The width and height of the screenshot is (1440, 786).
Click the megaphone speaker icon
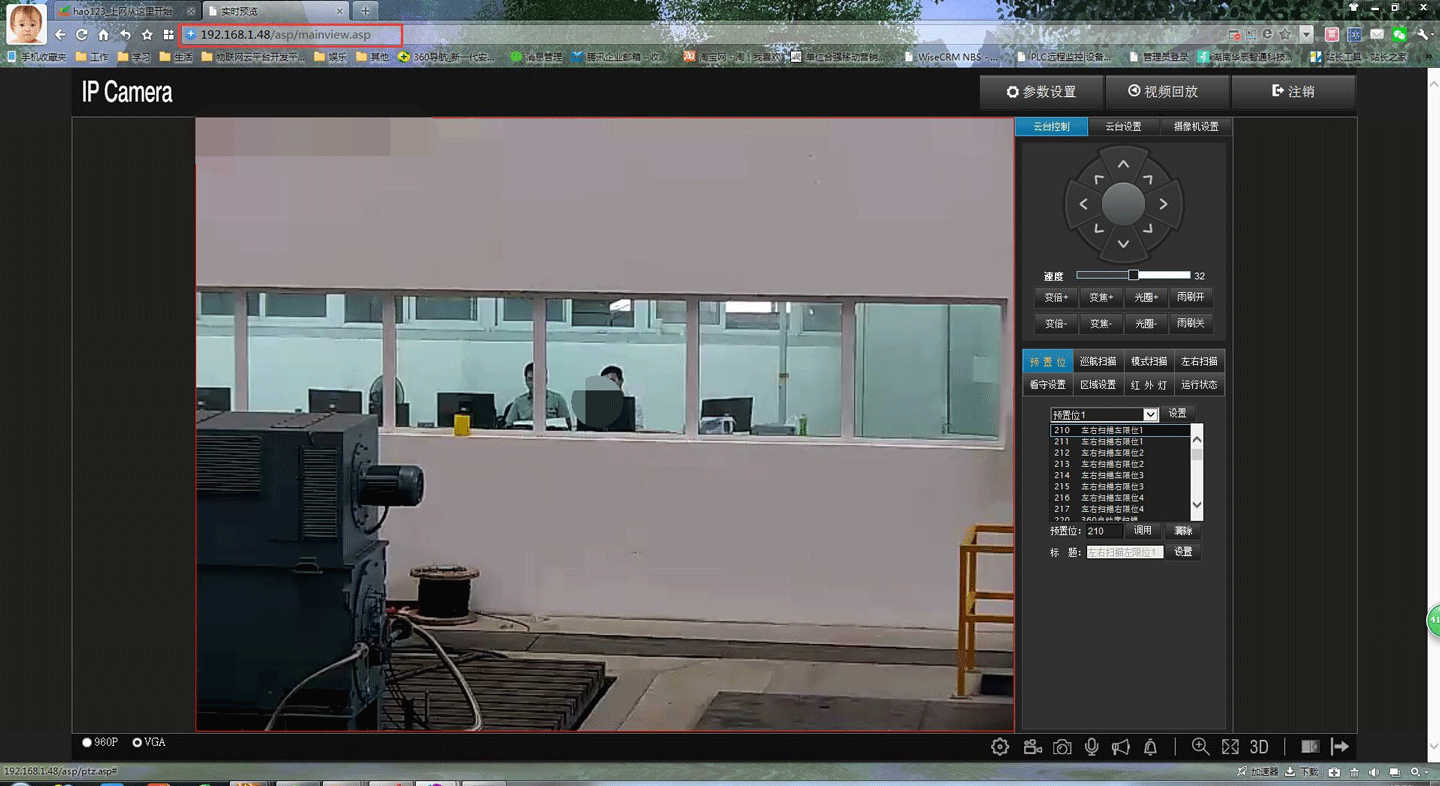pyautogui.click(x=1121, y=747)
